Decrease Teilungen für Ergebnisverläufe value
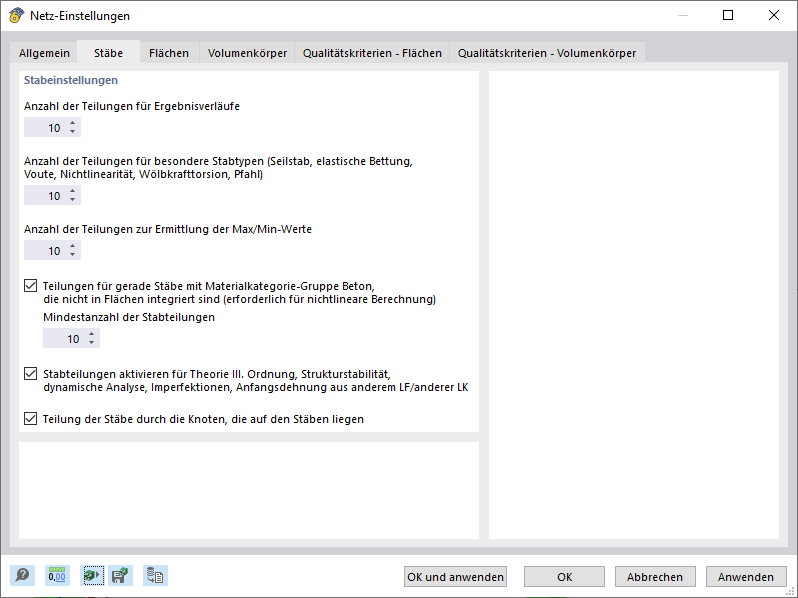Screen dimensions: 798x598 coord(73,132)
